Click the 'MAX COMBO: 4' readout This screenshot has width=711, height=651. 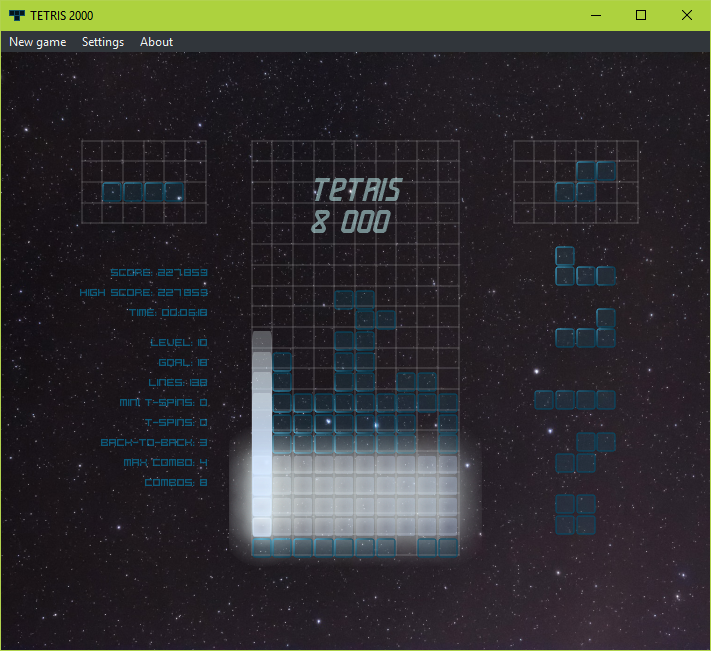166,462
